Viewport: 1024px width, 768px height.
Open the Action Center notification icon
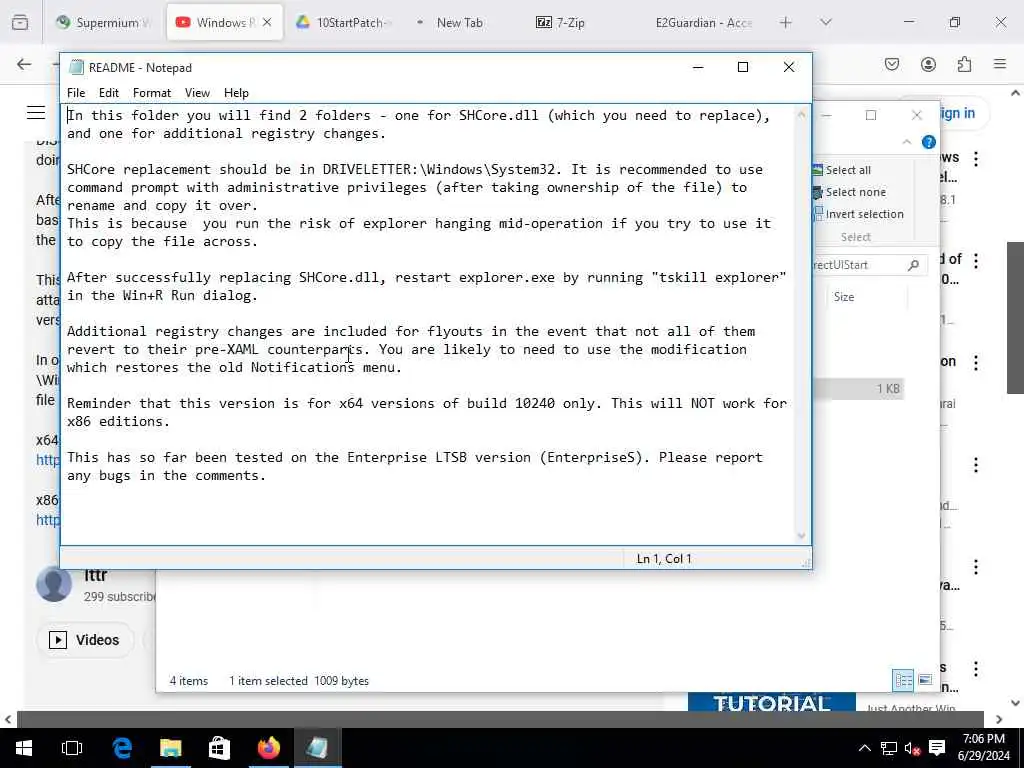point(937,748)
